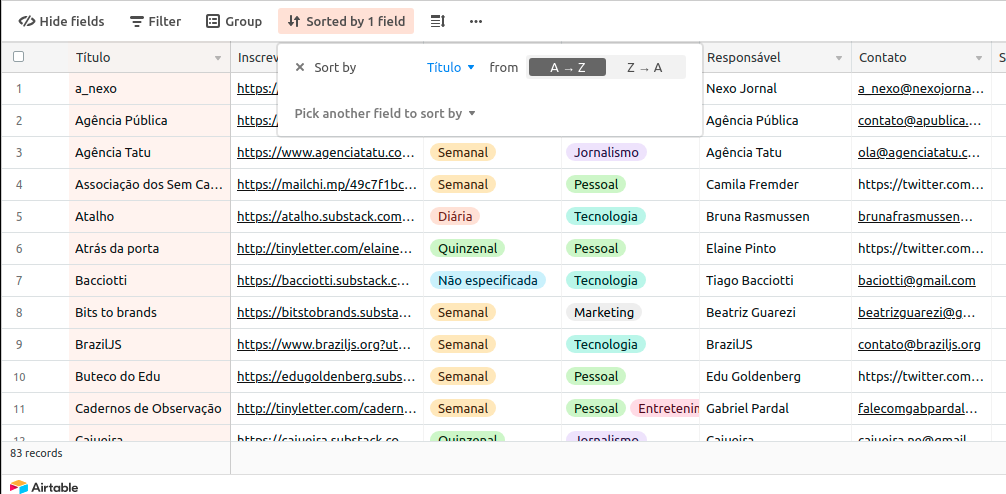Open Título column header dropdown arrow
The image size is (1006, 494).
(x=218, y=58)
